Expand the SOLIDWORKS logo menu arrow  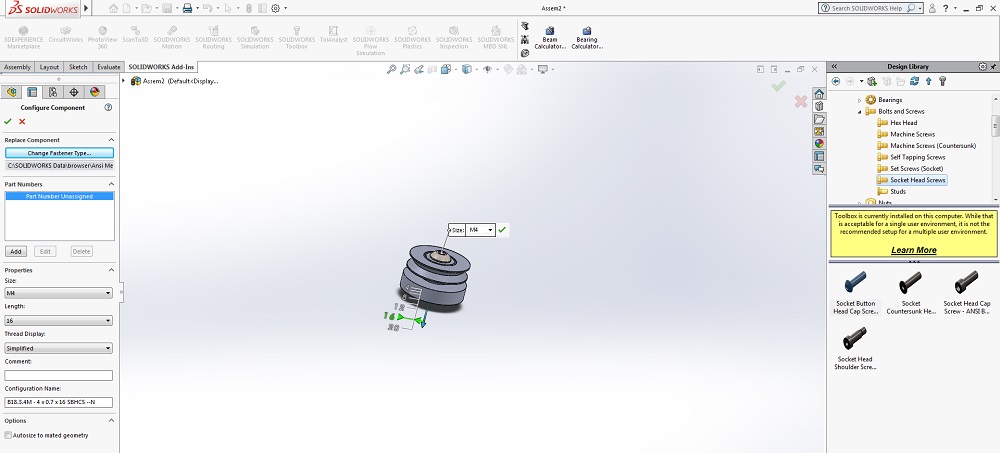pyautogui.click(x=87, y=8)
